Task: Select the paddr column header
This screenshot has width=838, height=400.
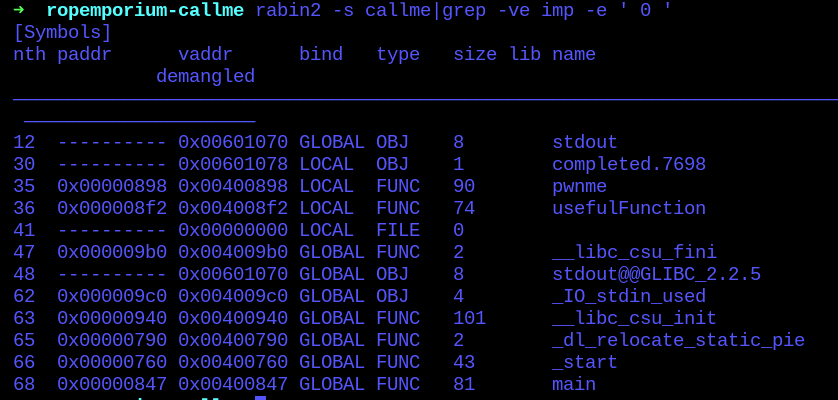Action: [84, 54]
